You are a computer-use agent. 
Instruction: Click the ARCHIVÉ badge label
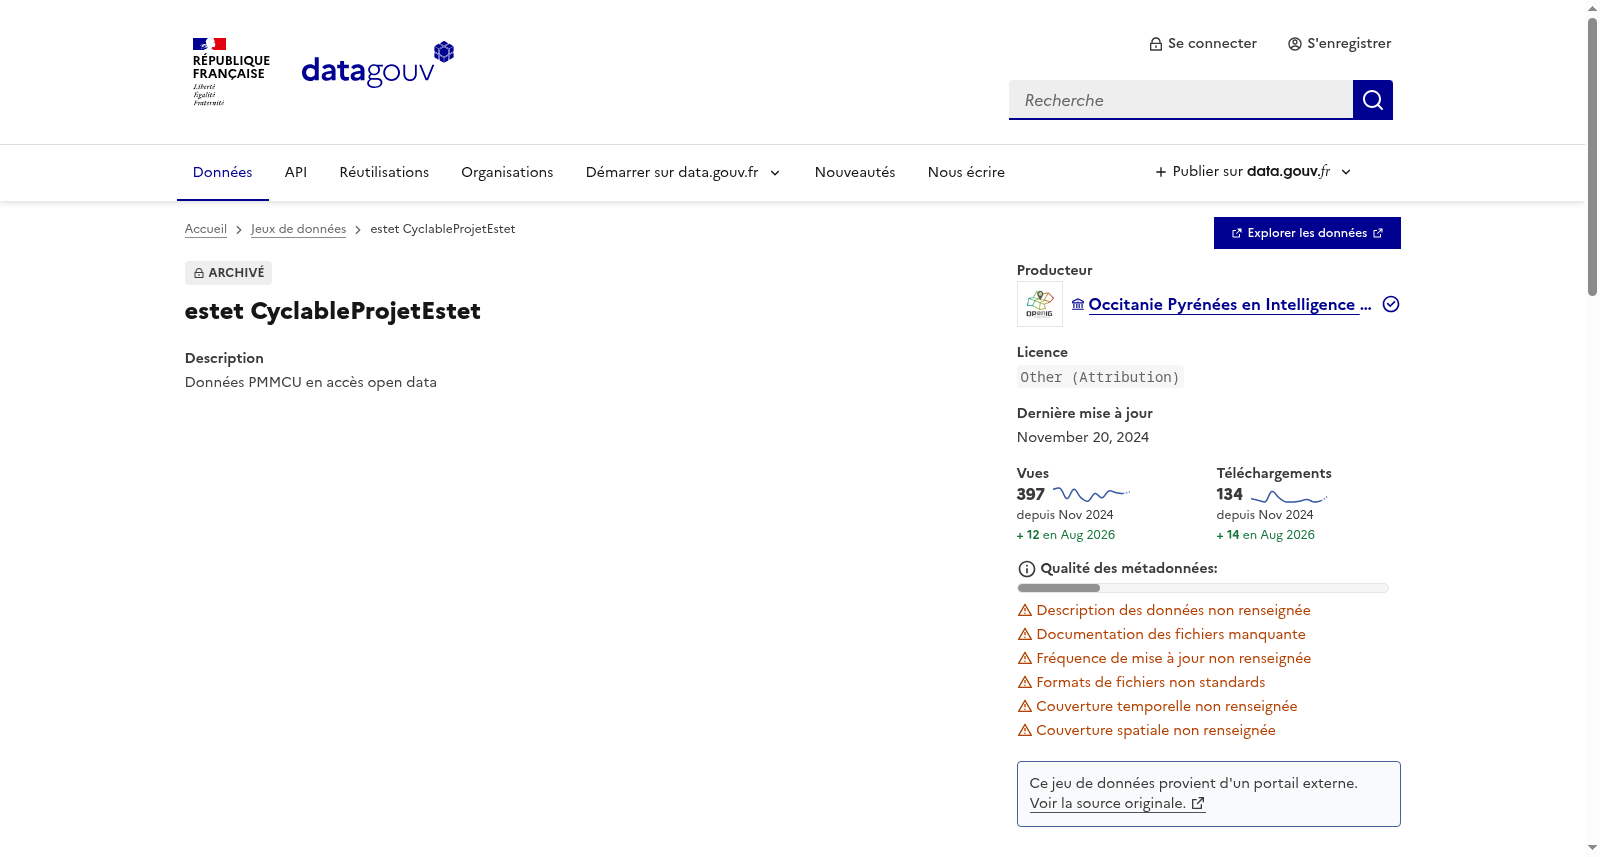[x=228, y=273]
